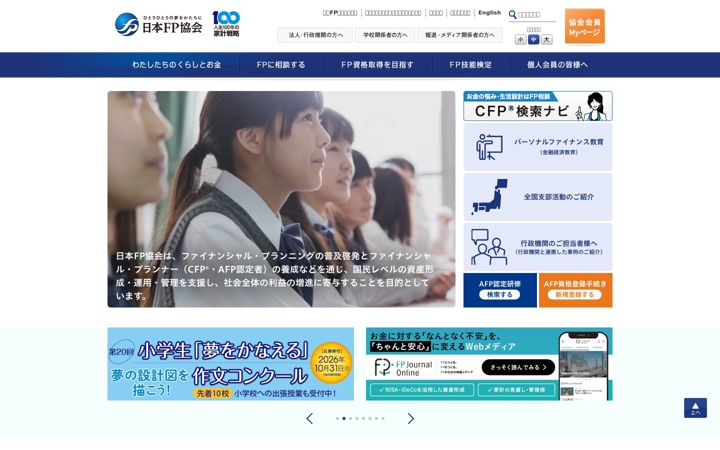This screenshot has width=720, height=450.
Task: Click the Japan map icon for 全国支部活動
Action: click(489, 197)
